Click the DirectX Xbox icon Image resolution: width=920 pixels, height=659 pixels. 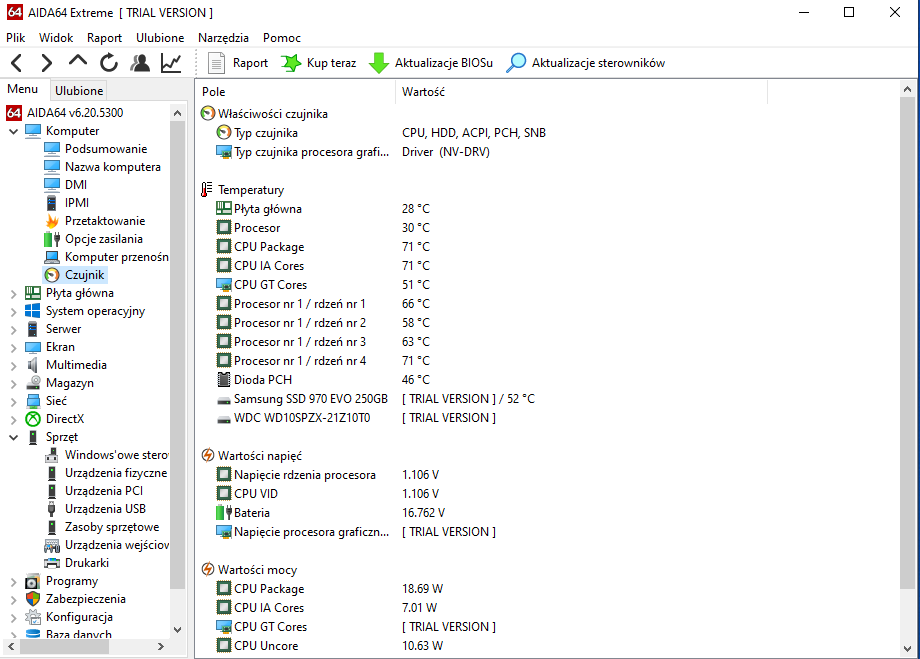(33, 419)
